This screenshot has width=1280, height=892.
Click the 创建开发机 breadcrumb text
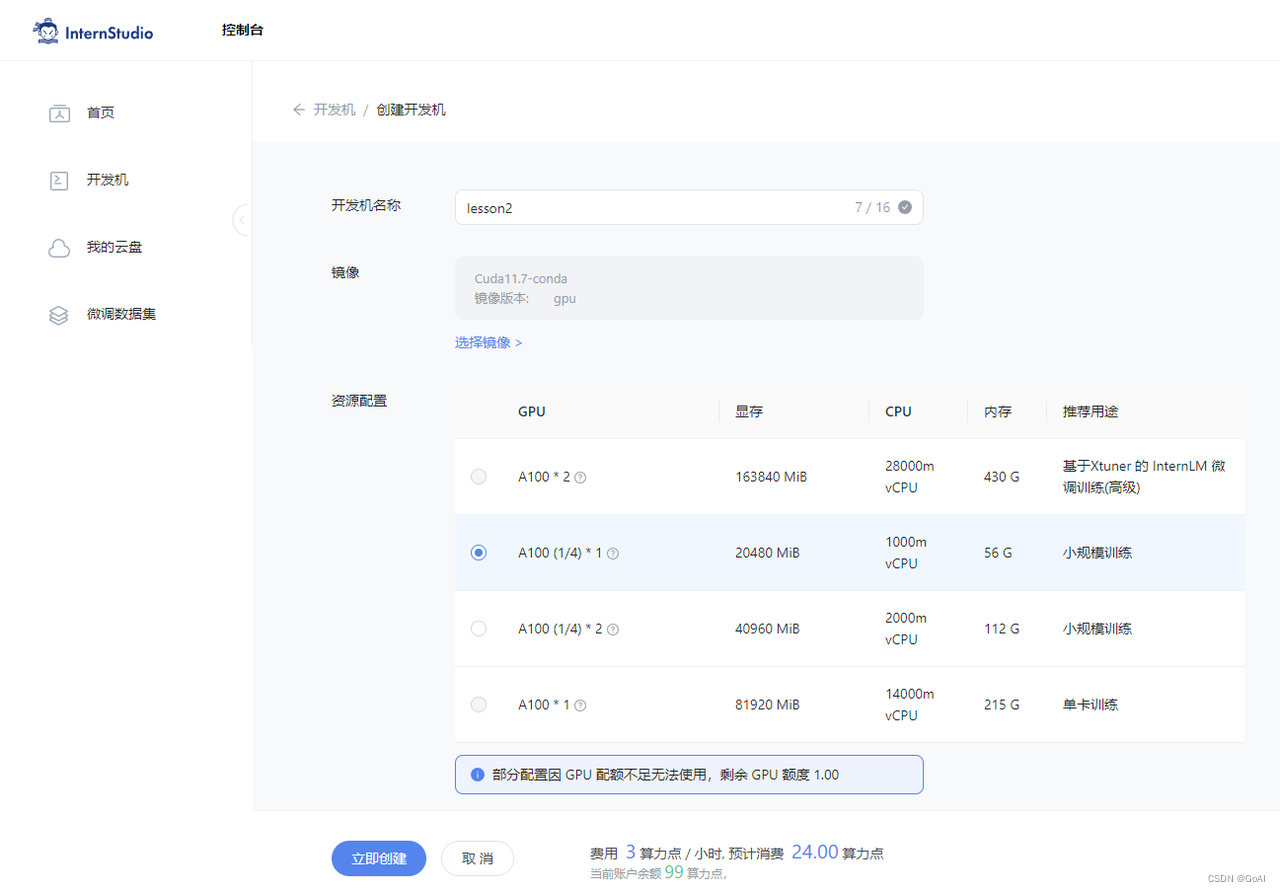411,110
